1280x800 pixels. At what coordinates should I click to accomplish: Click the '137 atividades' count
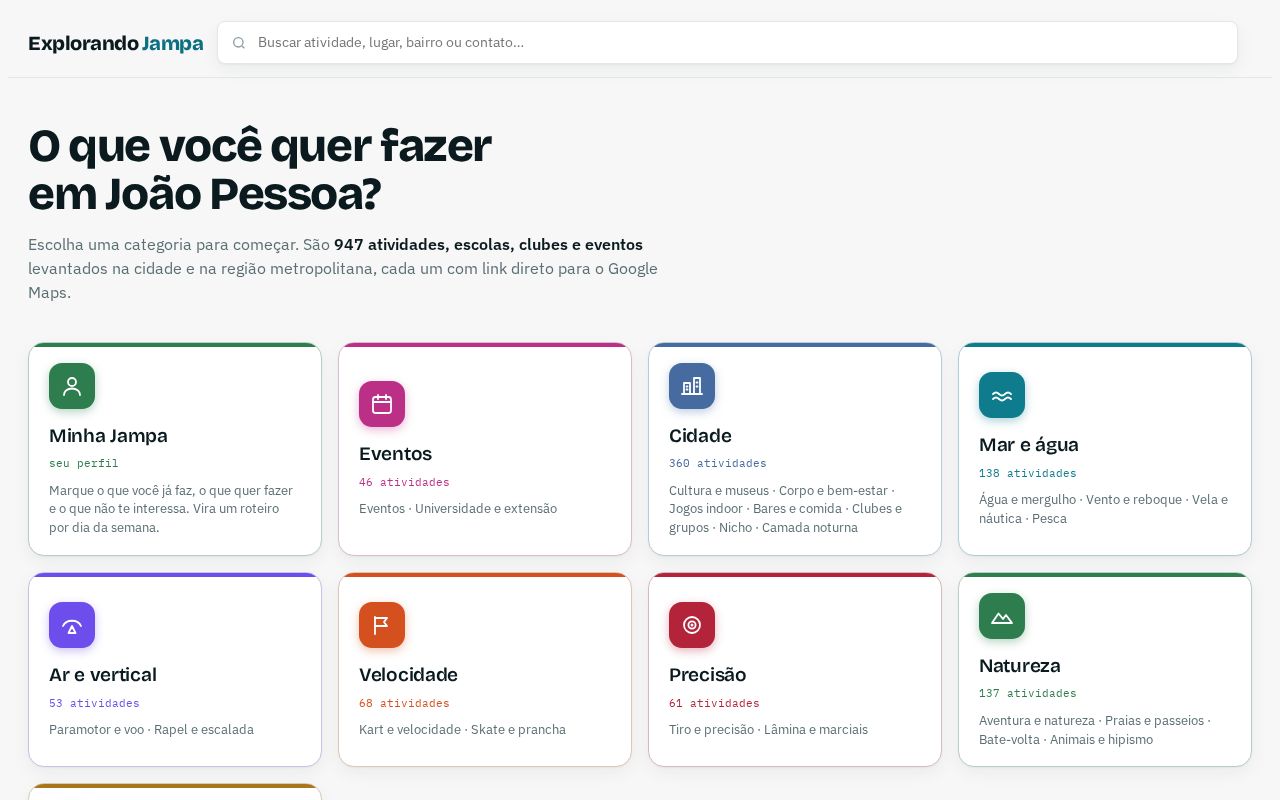click(1028, 694)
